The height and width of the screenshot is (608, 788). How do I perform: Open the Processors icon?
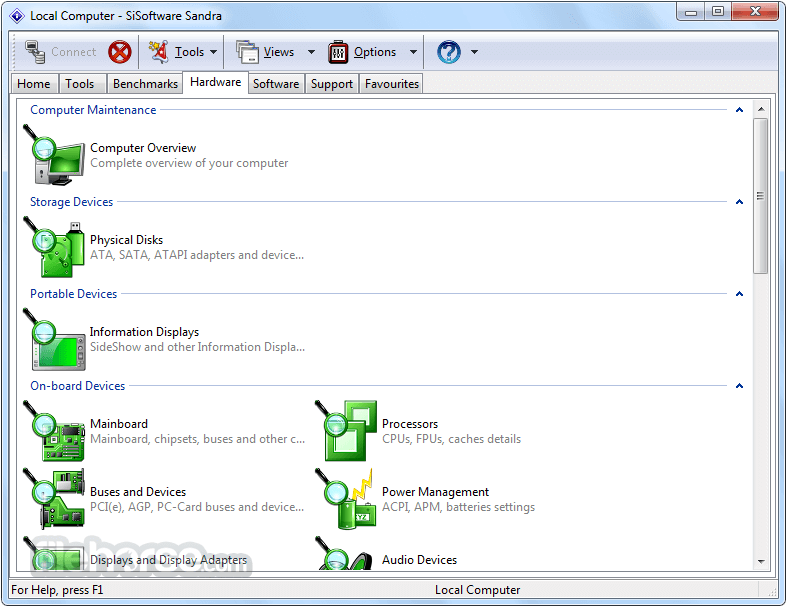pos(346,431)
